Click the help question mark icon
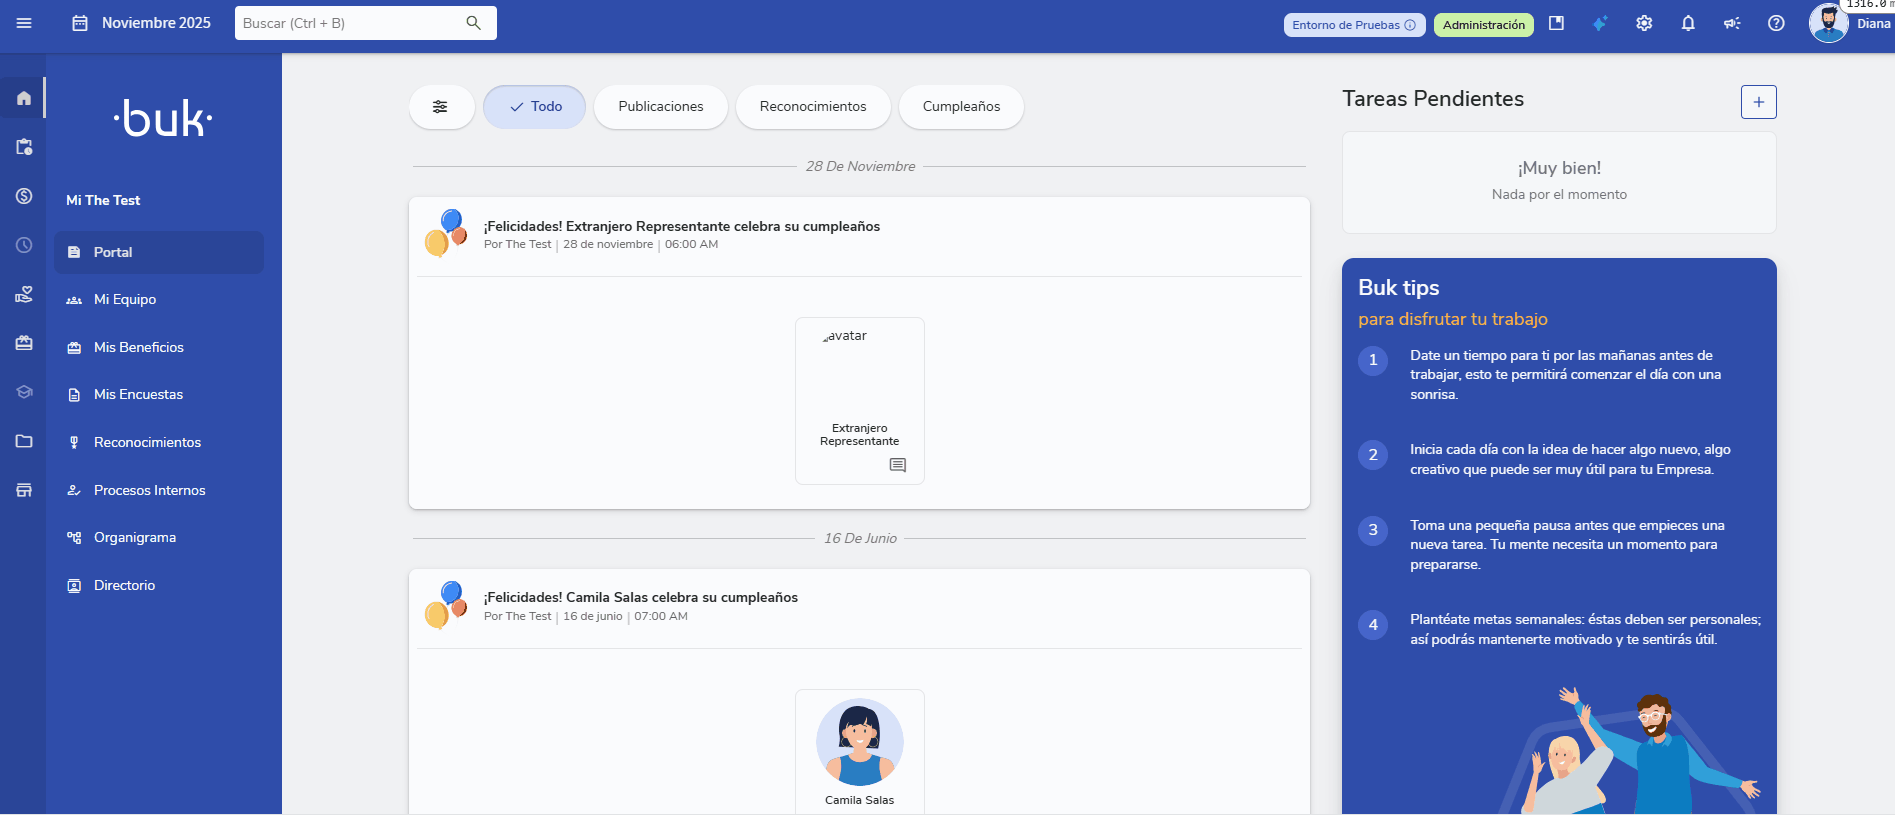The width and height of the screenshot is (1895, 815). (1776, 23)
